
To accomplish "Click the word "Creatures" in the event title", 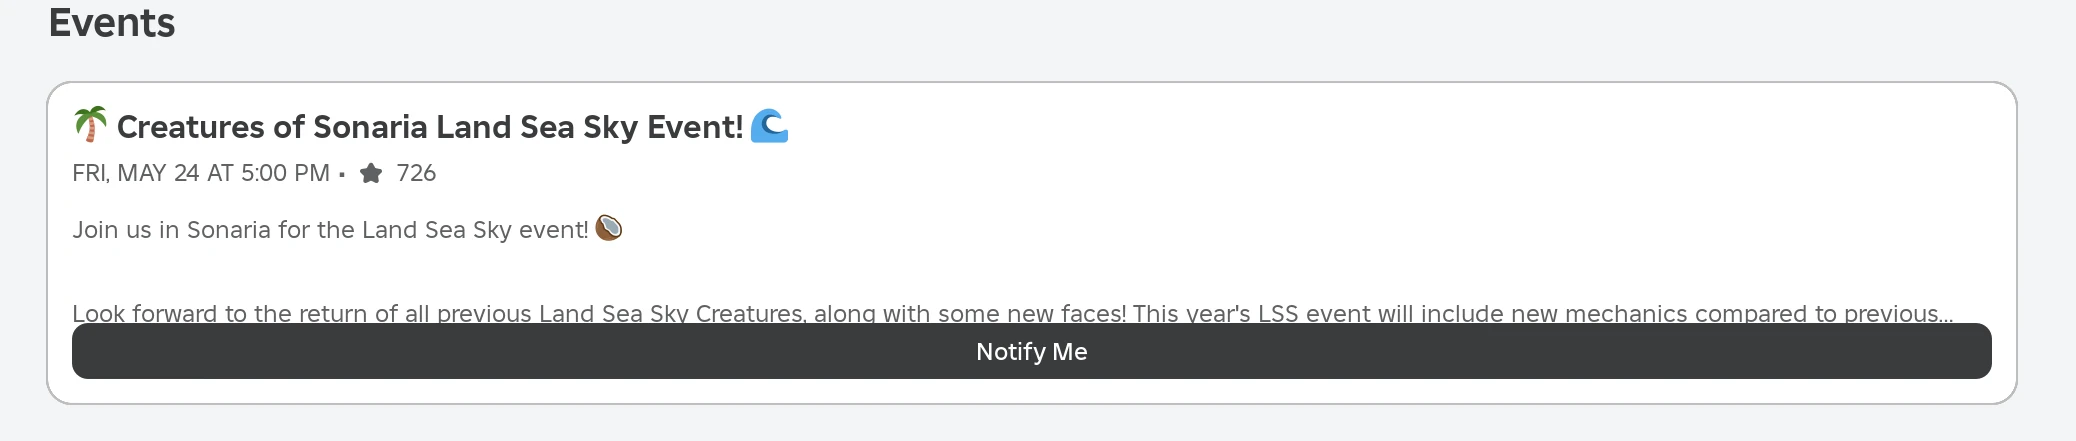I will click(x=190, y=127).
